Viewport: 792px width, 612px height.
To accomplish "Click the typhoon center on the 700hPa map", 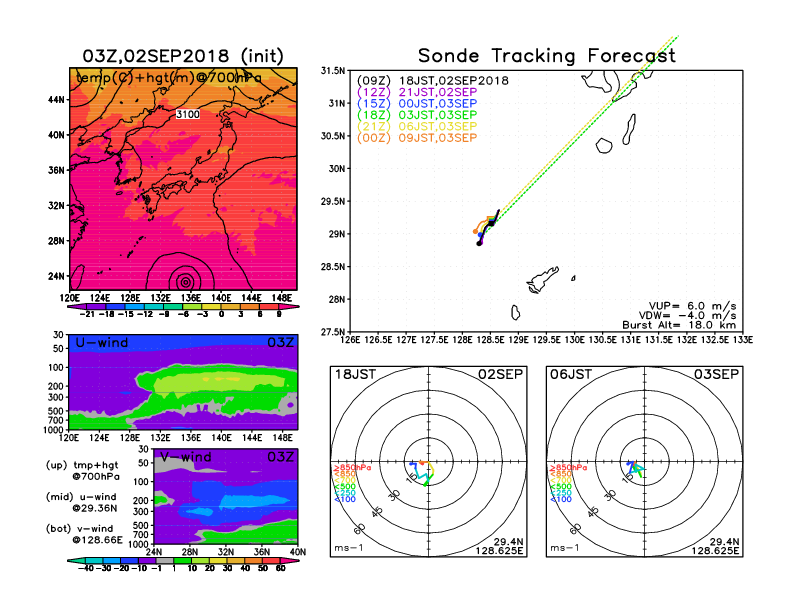I will click(x=184, y=281).
